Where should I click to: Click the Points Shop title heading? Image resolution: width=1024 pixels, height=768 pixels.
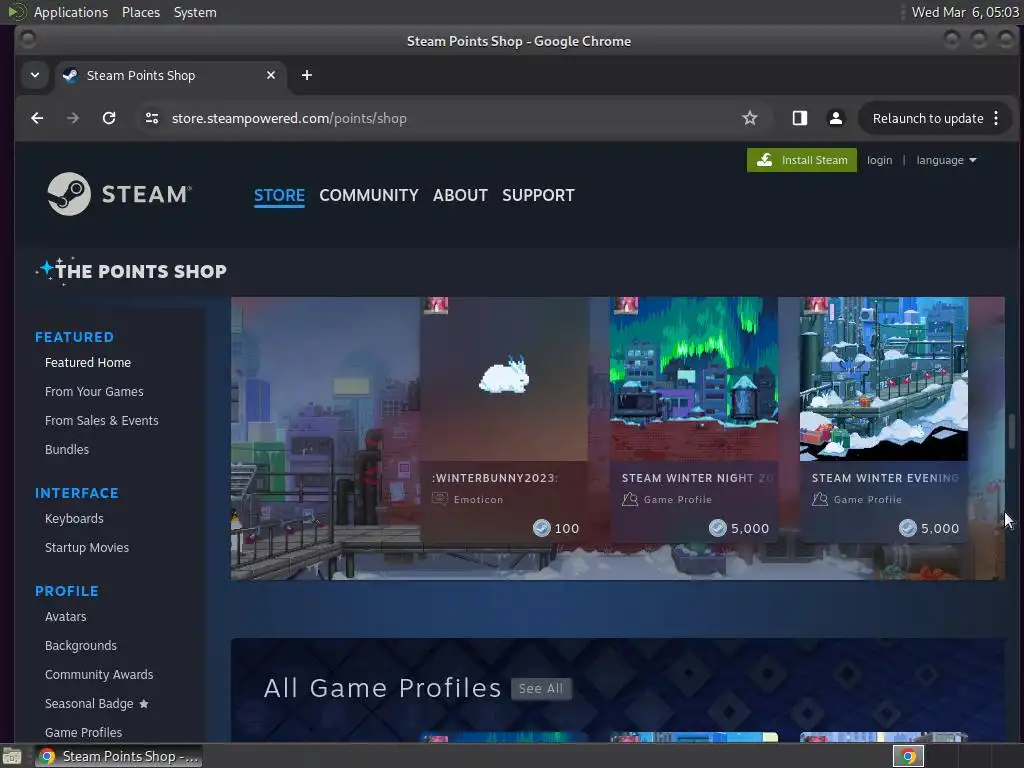(140, 271)
